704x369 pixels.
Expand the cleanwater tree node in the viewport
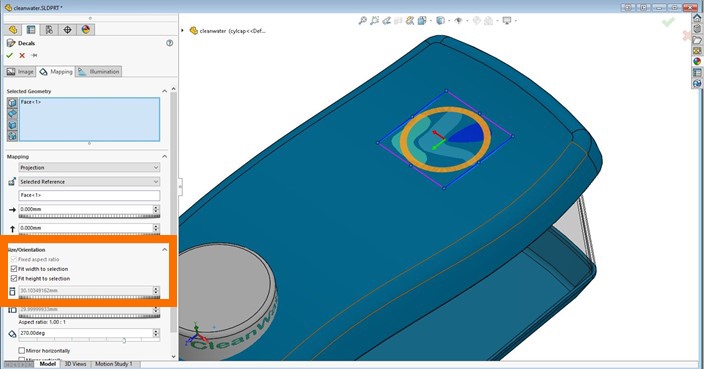[183, 31]
